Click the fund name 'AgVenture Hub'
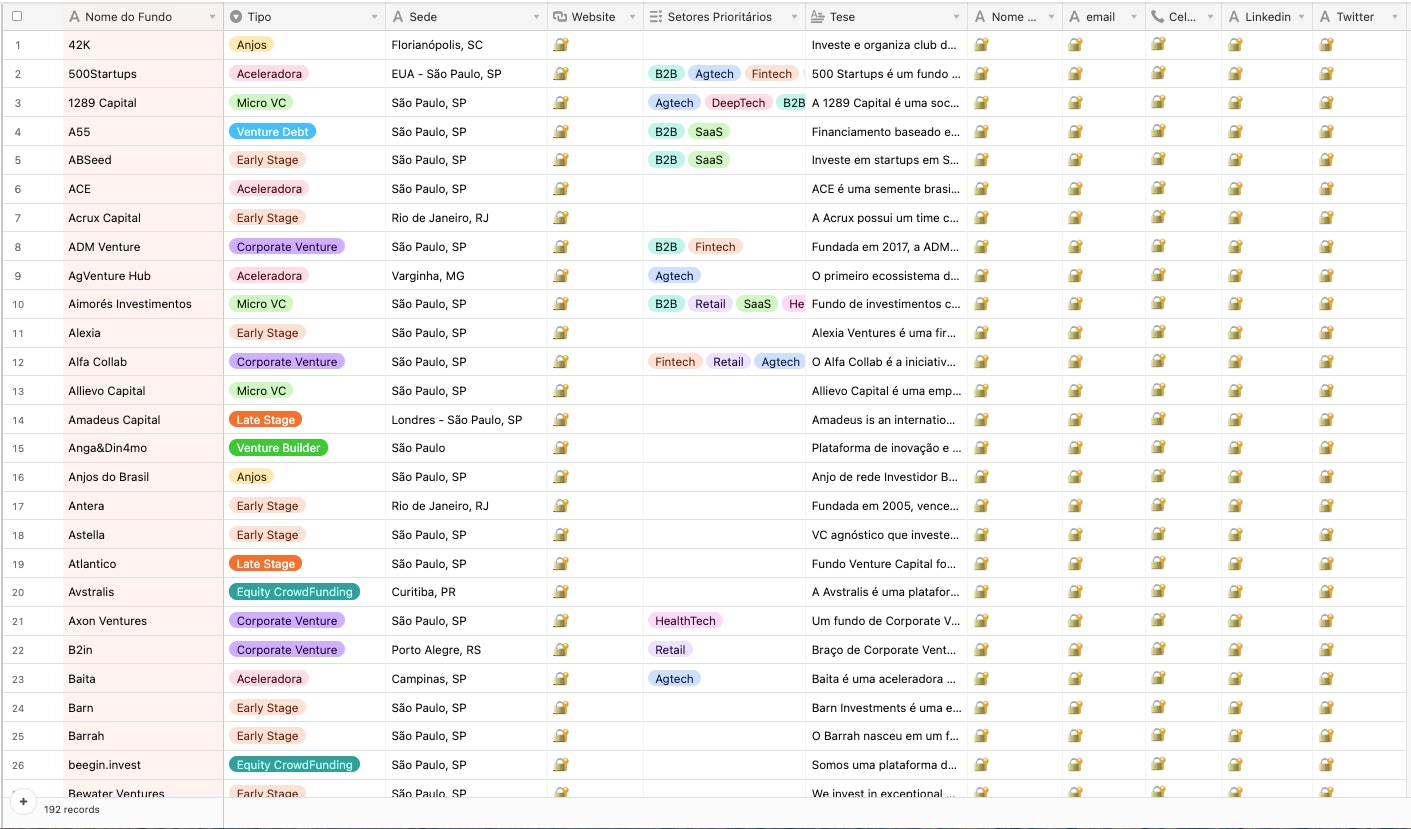This screenshot has height=829, width=1411. click(x=109, y=276)
